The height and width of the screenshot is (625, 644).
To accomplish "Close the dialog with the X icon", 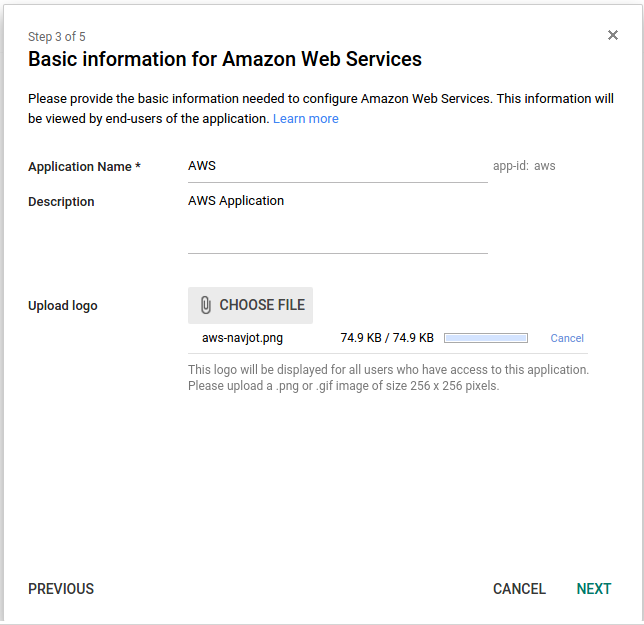I will [x=612, y=35].
